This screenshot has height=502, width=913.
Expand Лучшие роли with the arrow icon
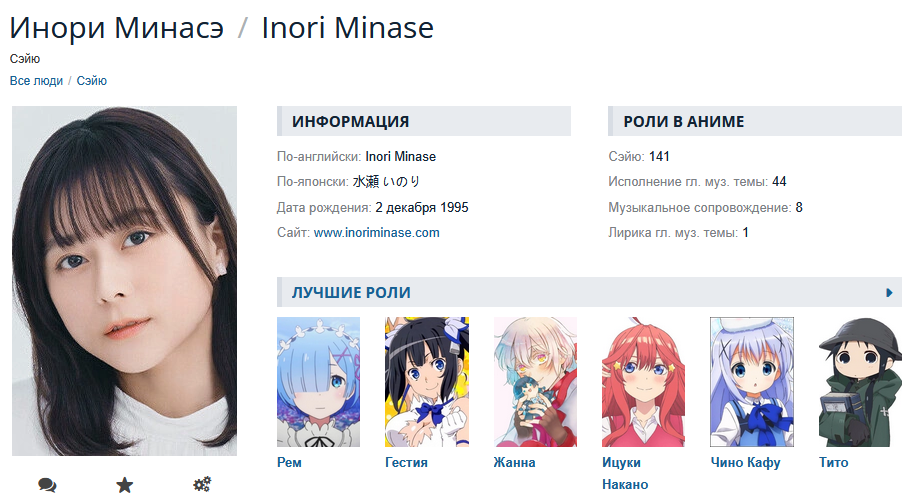[889, 292]
